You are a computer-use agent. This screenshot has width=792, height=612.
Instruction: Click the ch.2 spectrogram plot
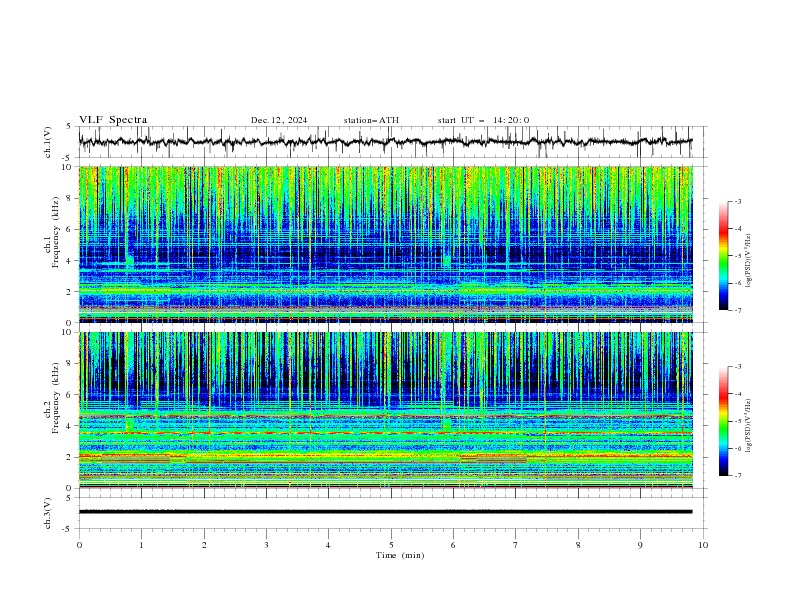pos(386,410)
